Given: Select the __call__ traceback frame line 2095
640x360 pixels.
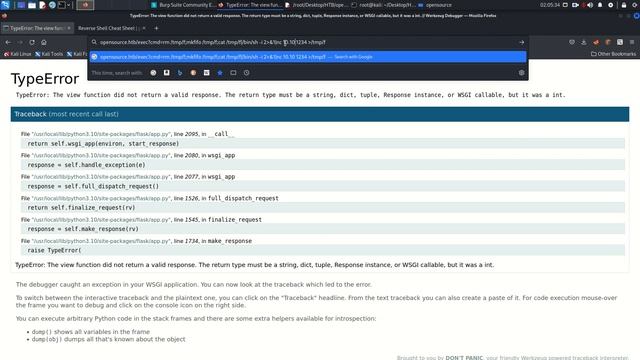Looking at the screenshot, I should [x=127, y=134].
